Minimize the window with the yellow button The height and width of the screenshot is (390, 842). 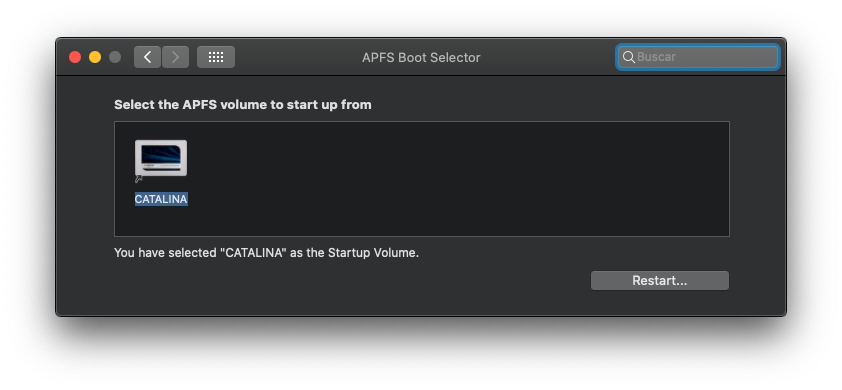[x=95, y=57]
